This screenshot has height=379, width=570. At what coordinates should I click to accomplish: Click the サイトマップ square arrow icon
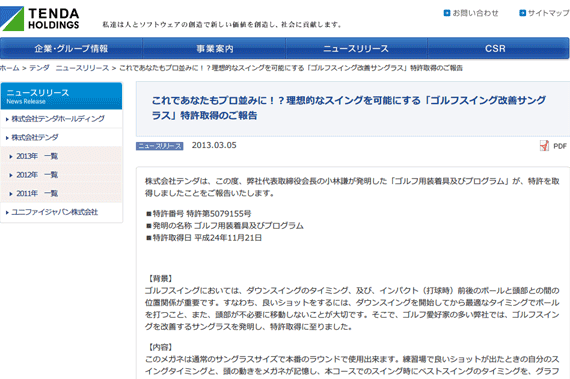(522, 13)
